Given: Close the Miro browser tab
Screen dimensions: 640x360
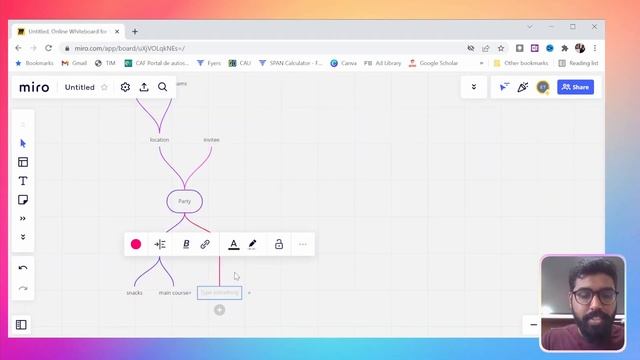Looking at the screenshot, I should click(x=117, y=31).
